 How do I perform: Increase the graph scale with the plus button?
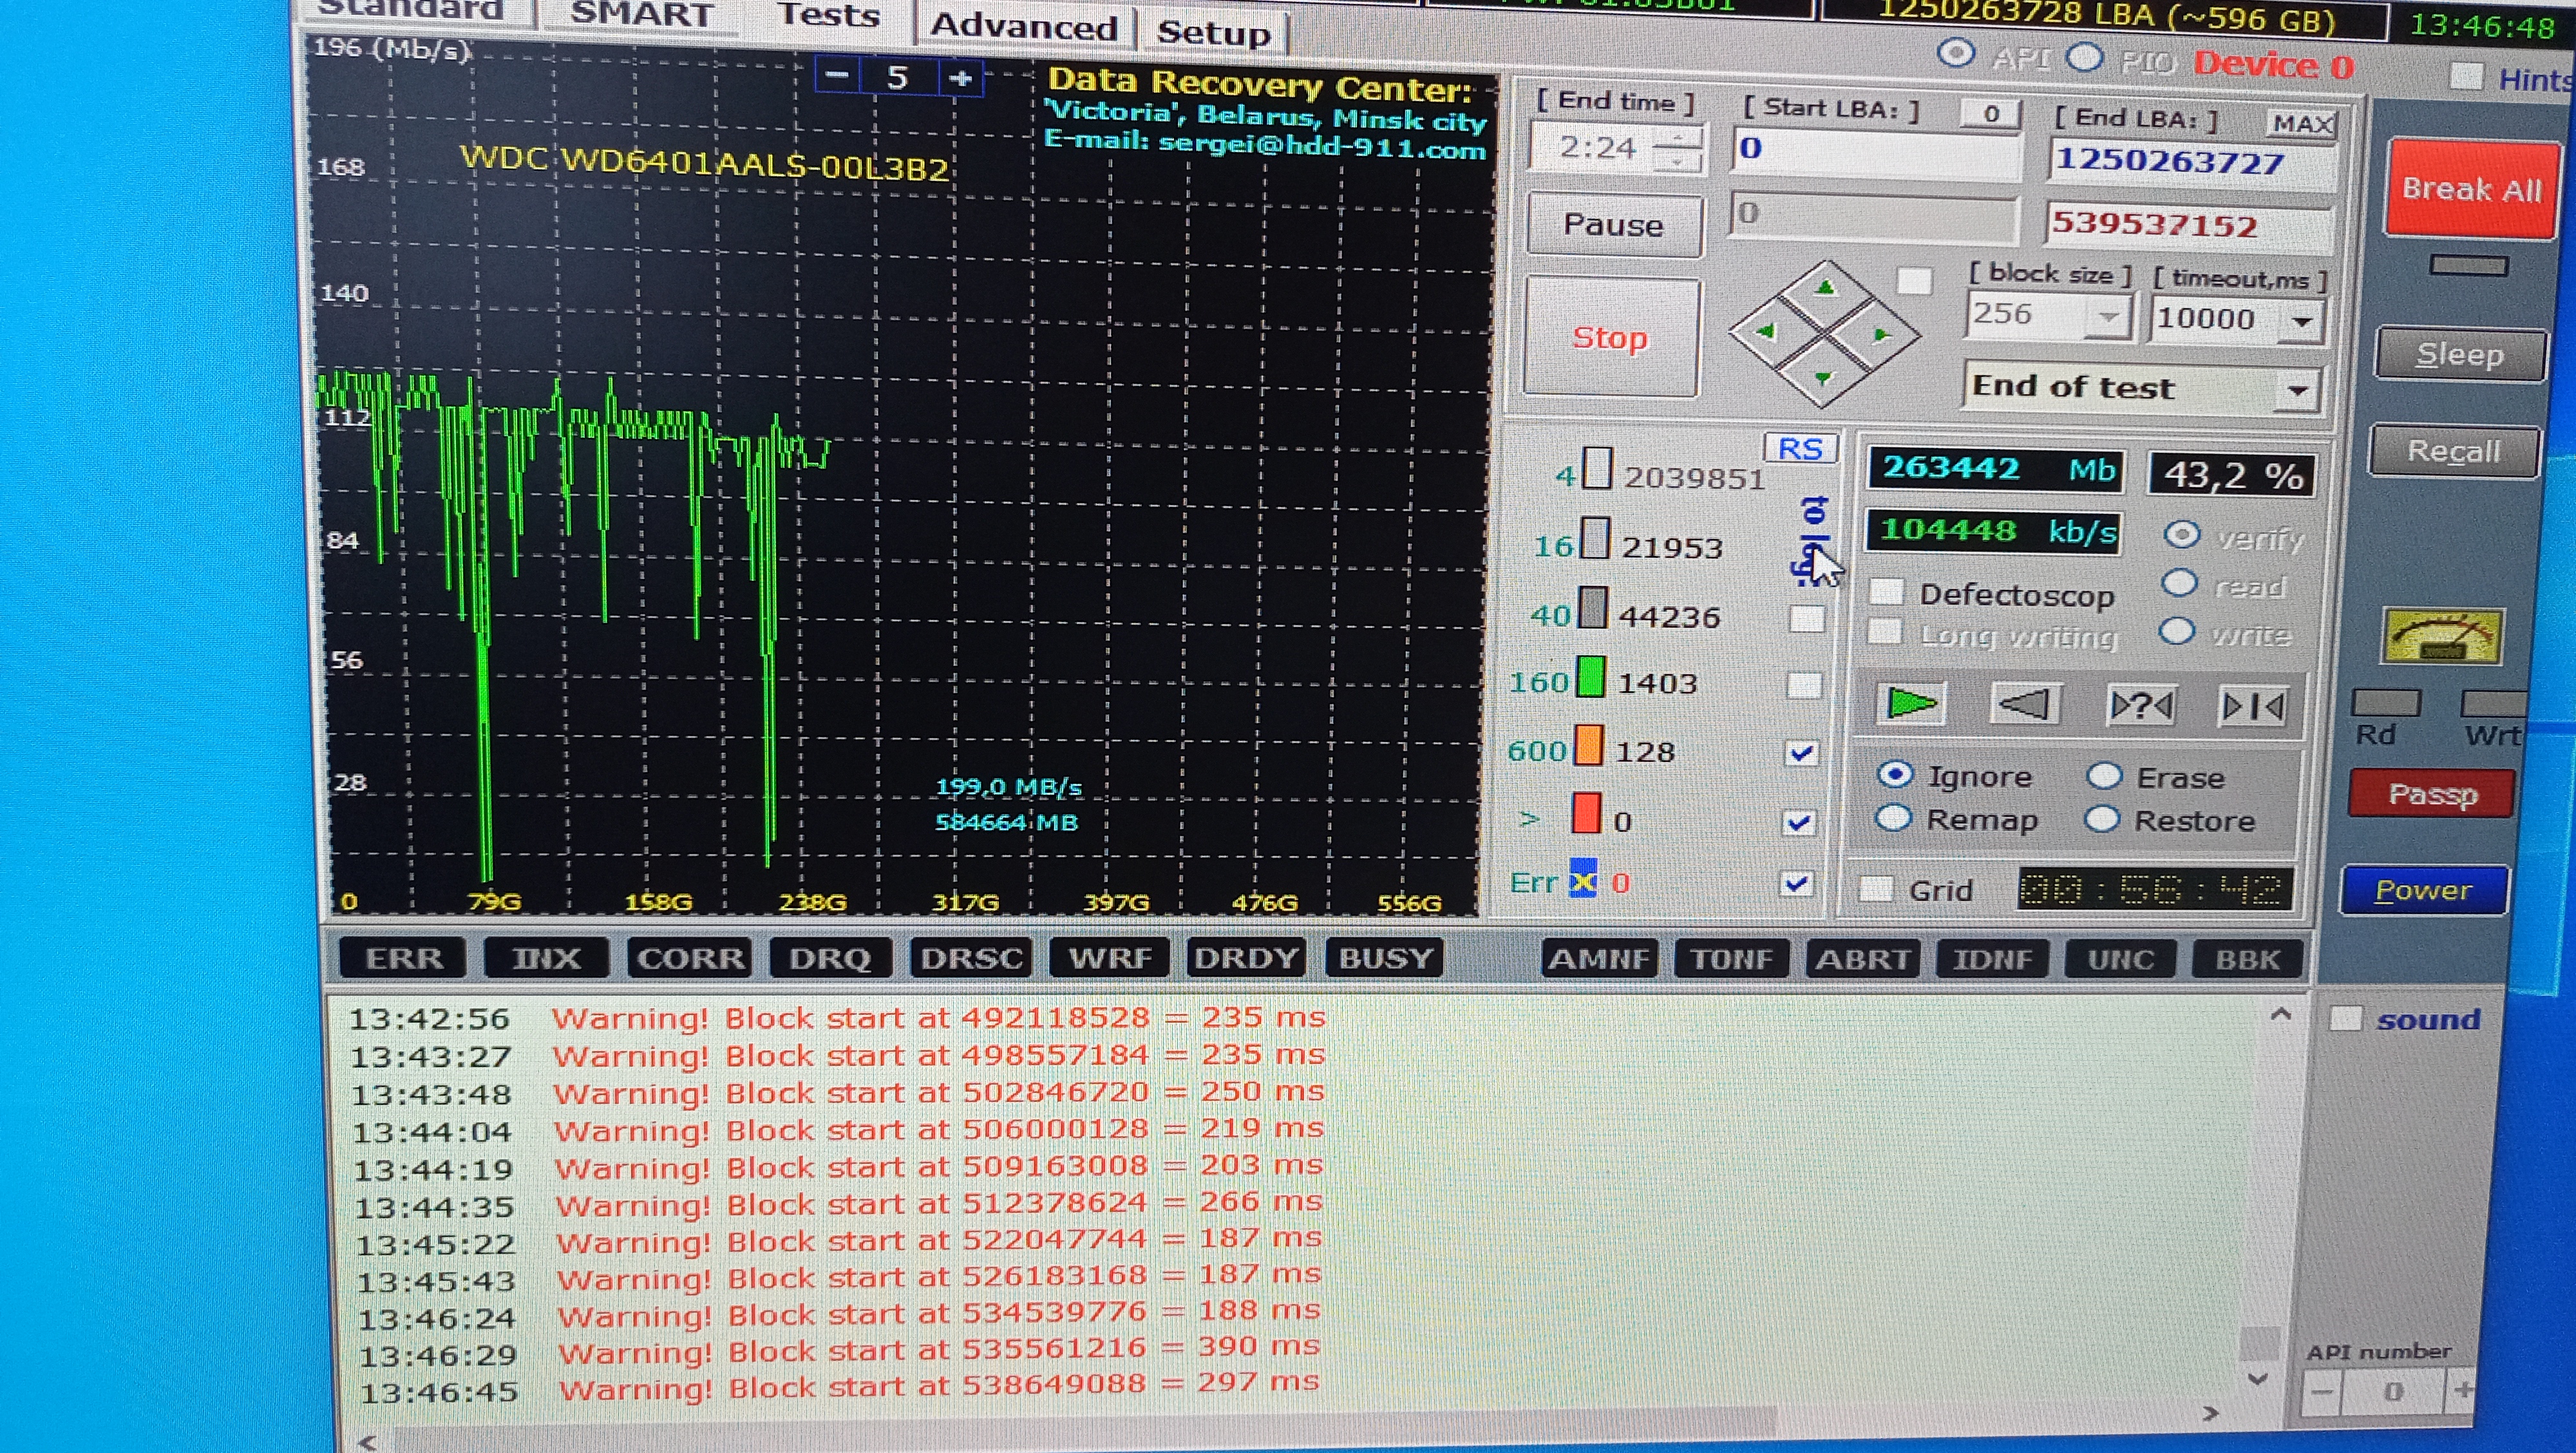960,79
